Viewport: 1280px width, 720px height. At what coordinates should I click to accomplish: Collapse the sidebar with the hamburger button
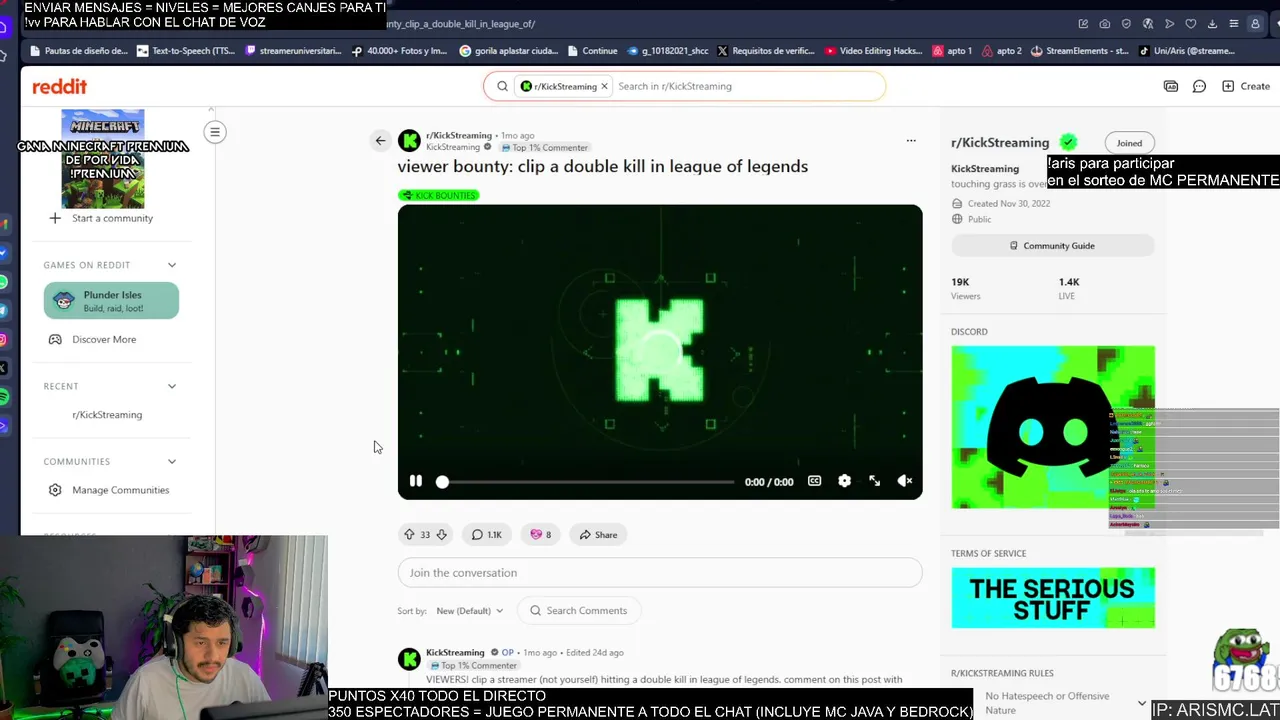(215, 132)
